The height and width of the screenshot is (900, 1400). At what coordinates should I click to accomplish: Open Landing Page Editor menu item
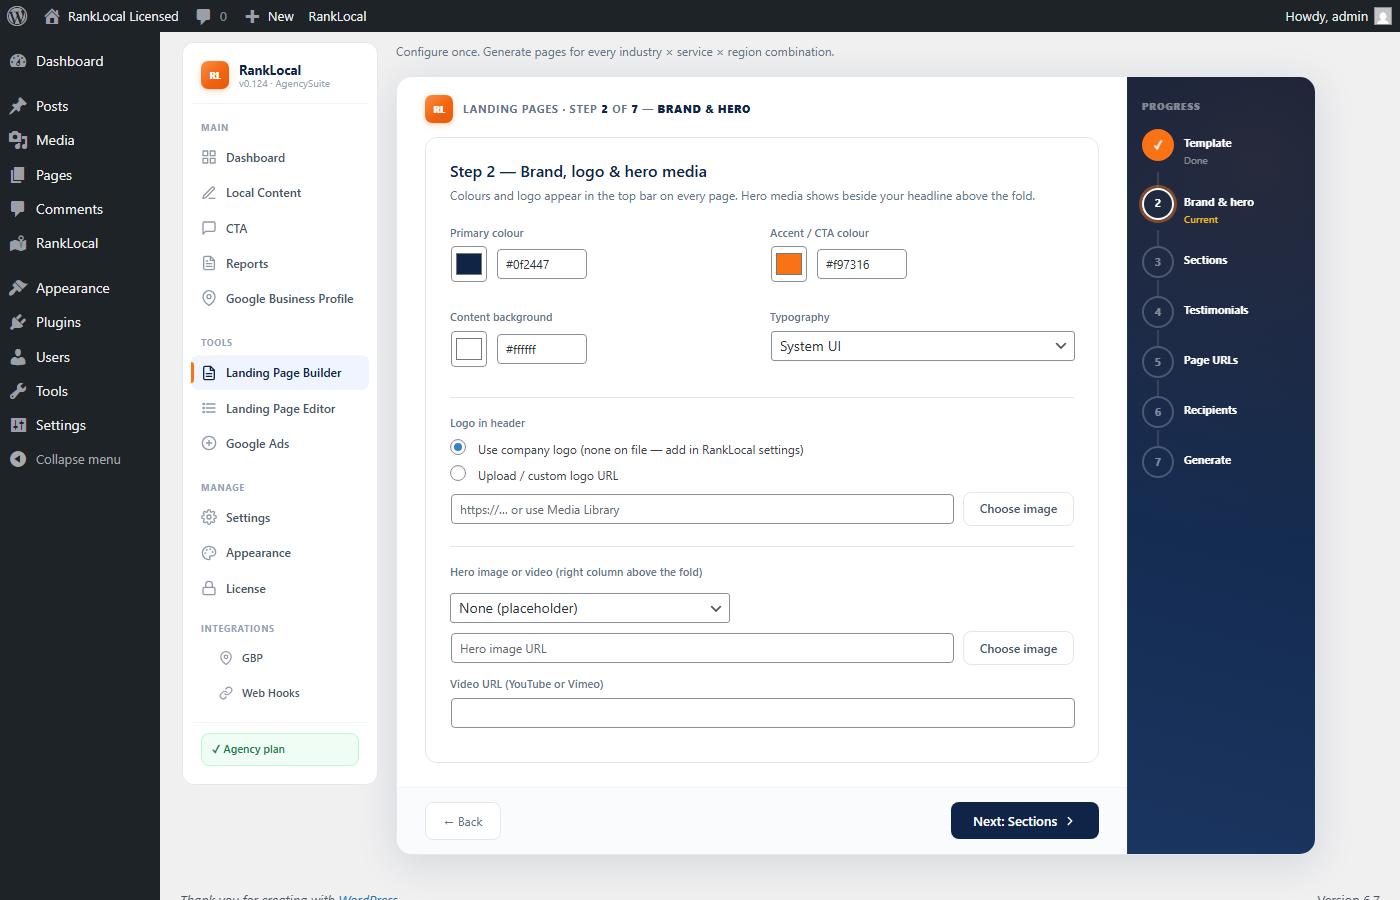[280, 409]
